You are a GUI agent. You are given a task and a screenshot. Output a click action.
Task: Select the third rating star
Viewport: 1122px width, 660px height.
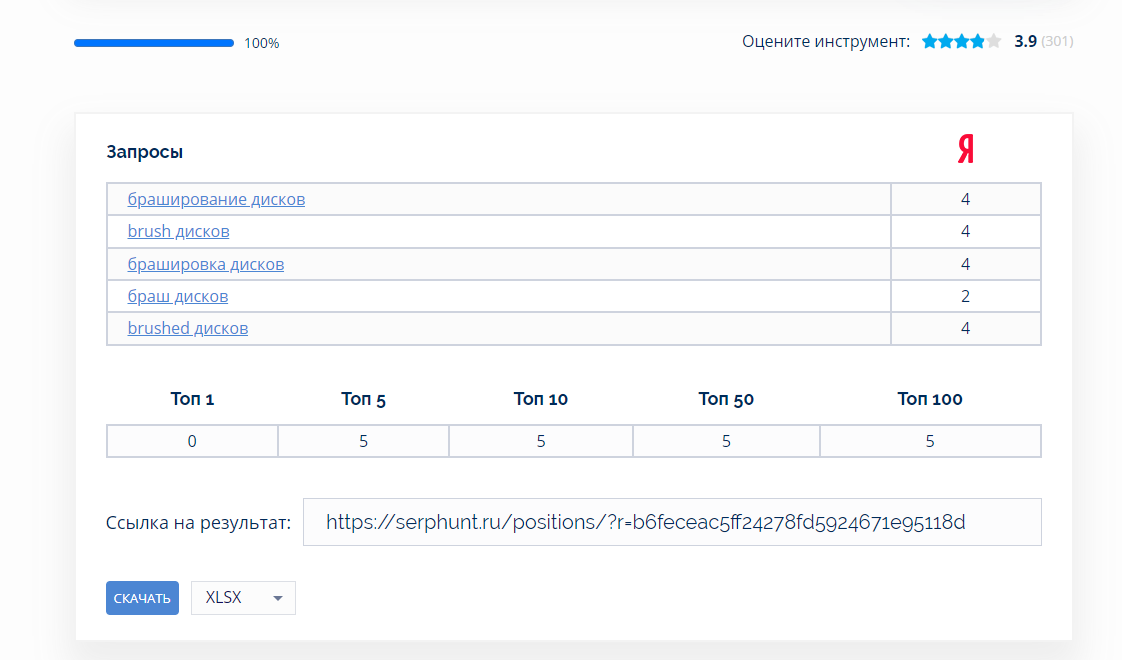[x=962, y=42]
